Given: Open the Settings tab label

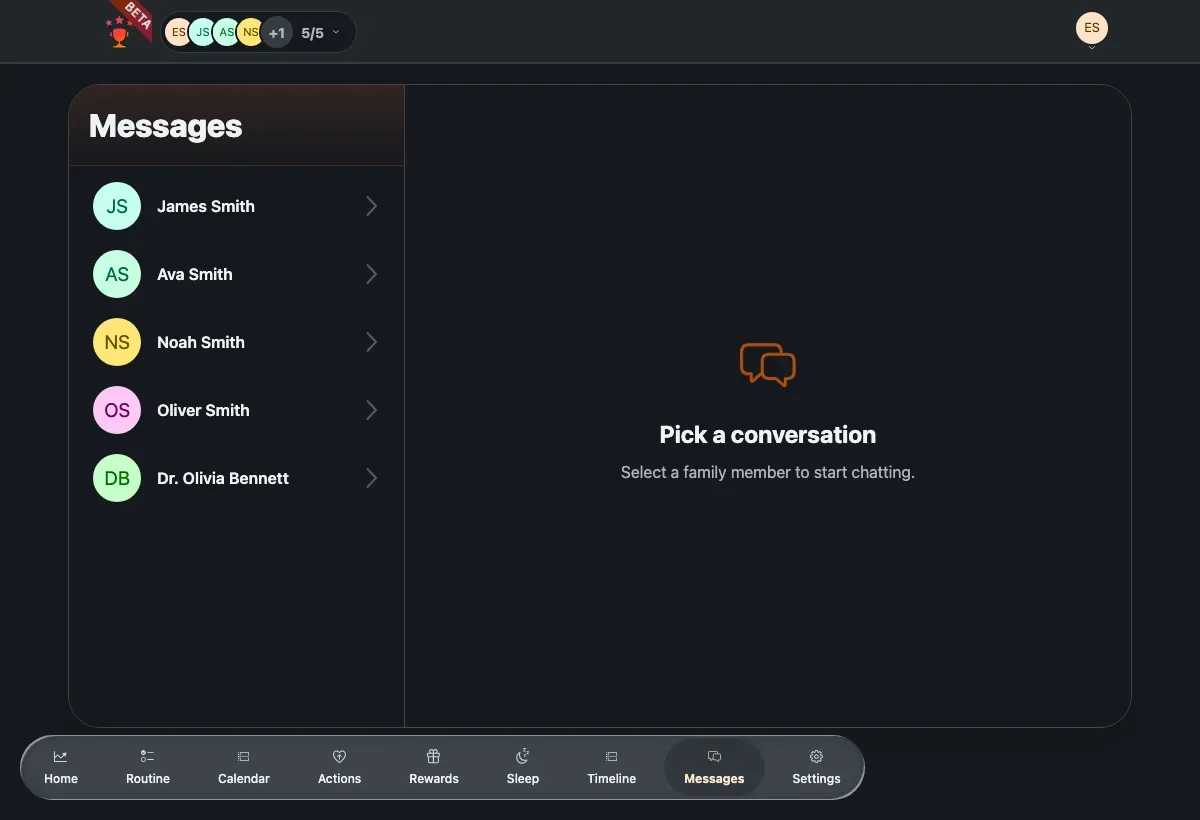Looking at the screenshot, I should 816,779.
